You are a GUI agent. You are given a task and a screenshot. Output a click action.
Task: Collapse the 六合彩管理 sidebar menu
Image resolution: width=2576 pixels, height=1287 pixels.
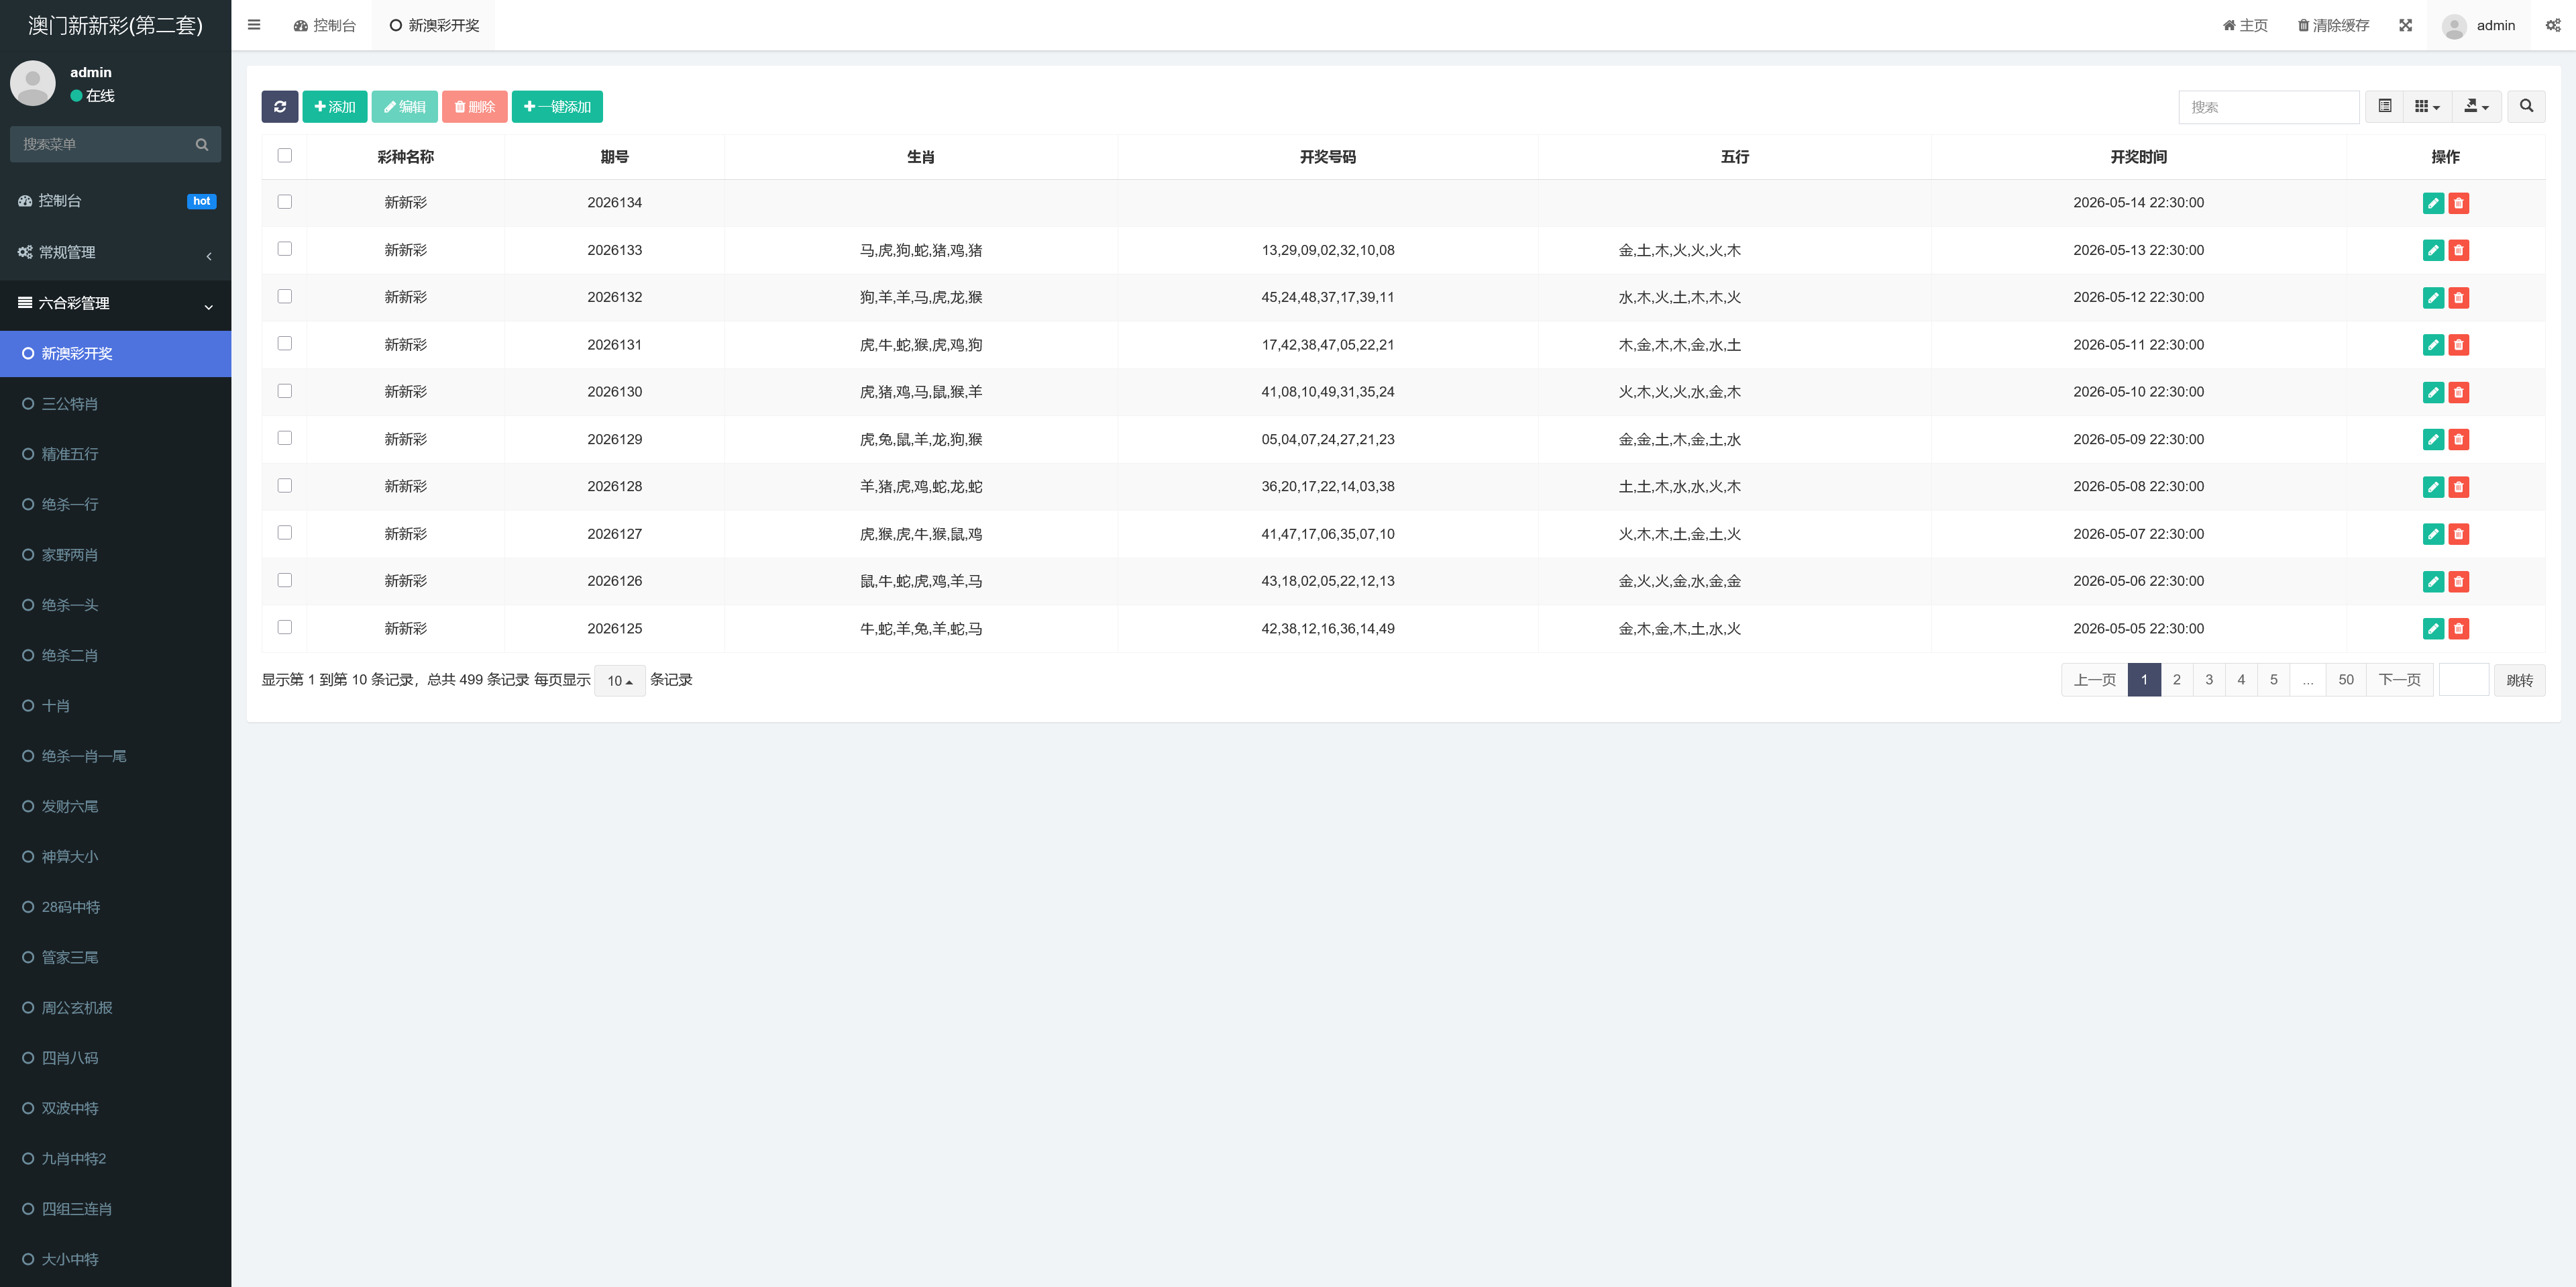(x=115, y=303)
